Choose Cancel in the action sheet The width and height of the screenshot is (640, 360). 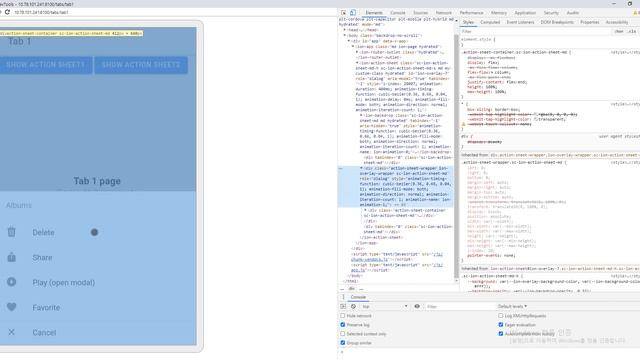point(98,332)
